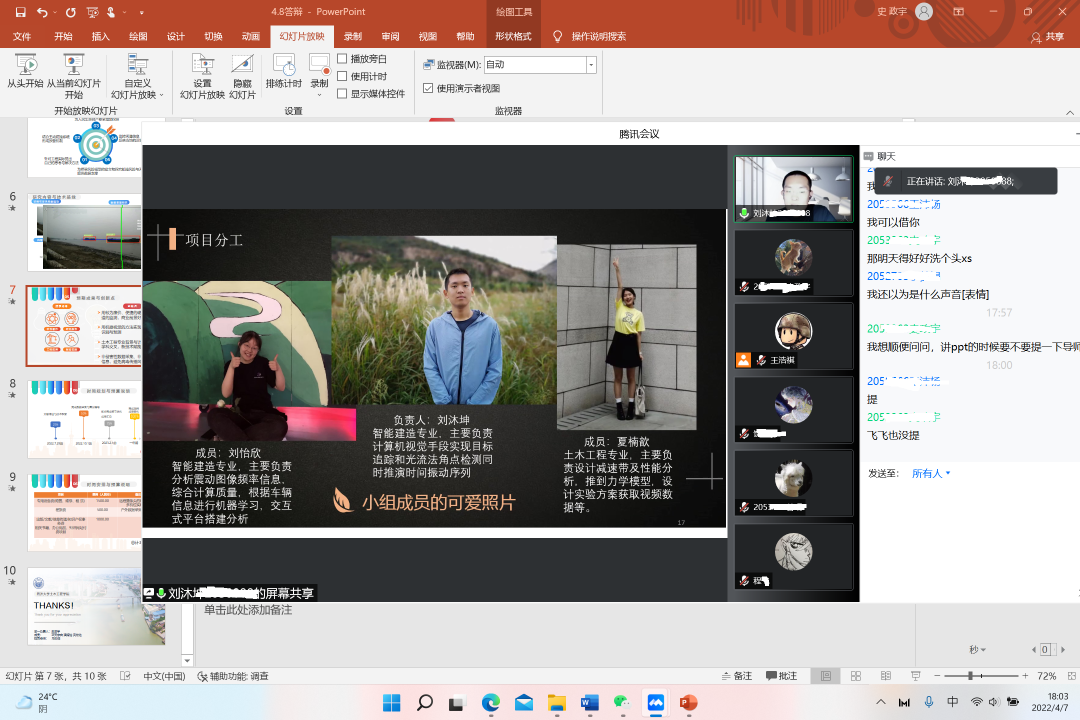This screenshot has height=720, width=1080.
Task: Save the presentation via toolbar icon
Action: point(20,12)
